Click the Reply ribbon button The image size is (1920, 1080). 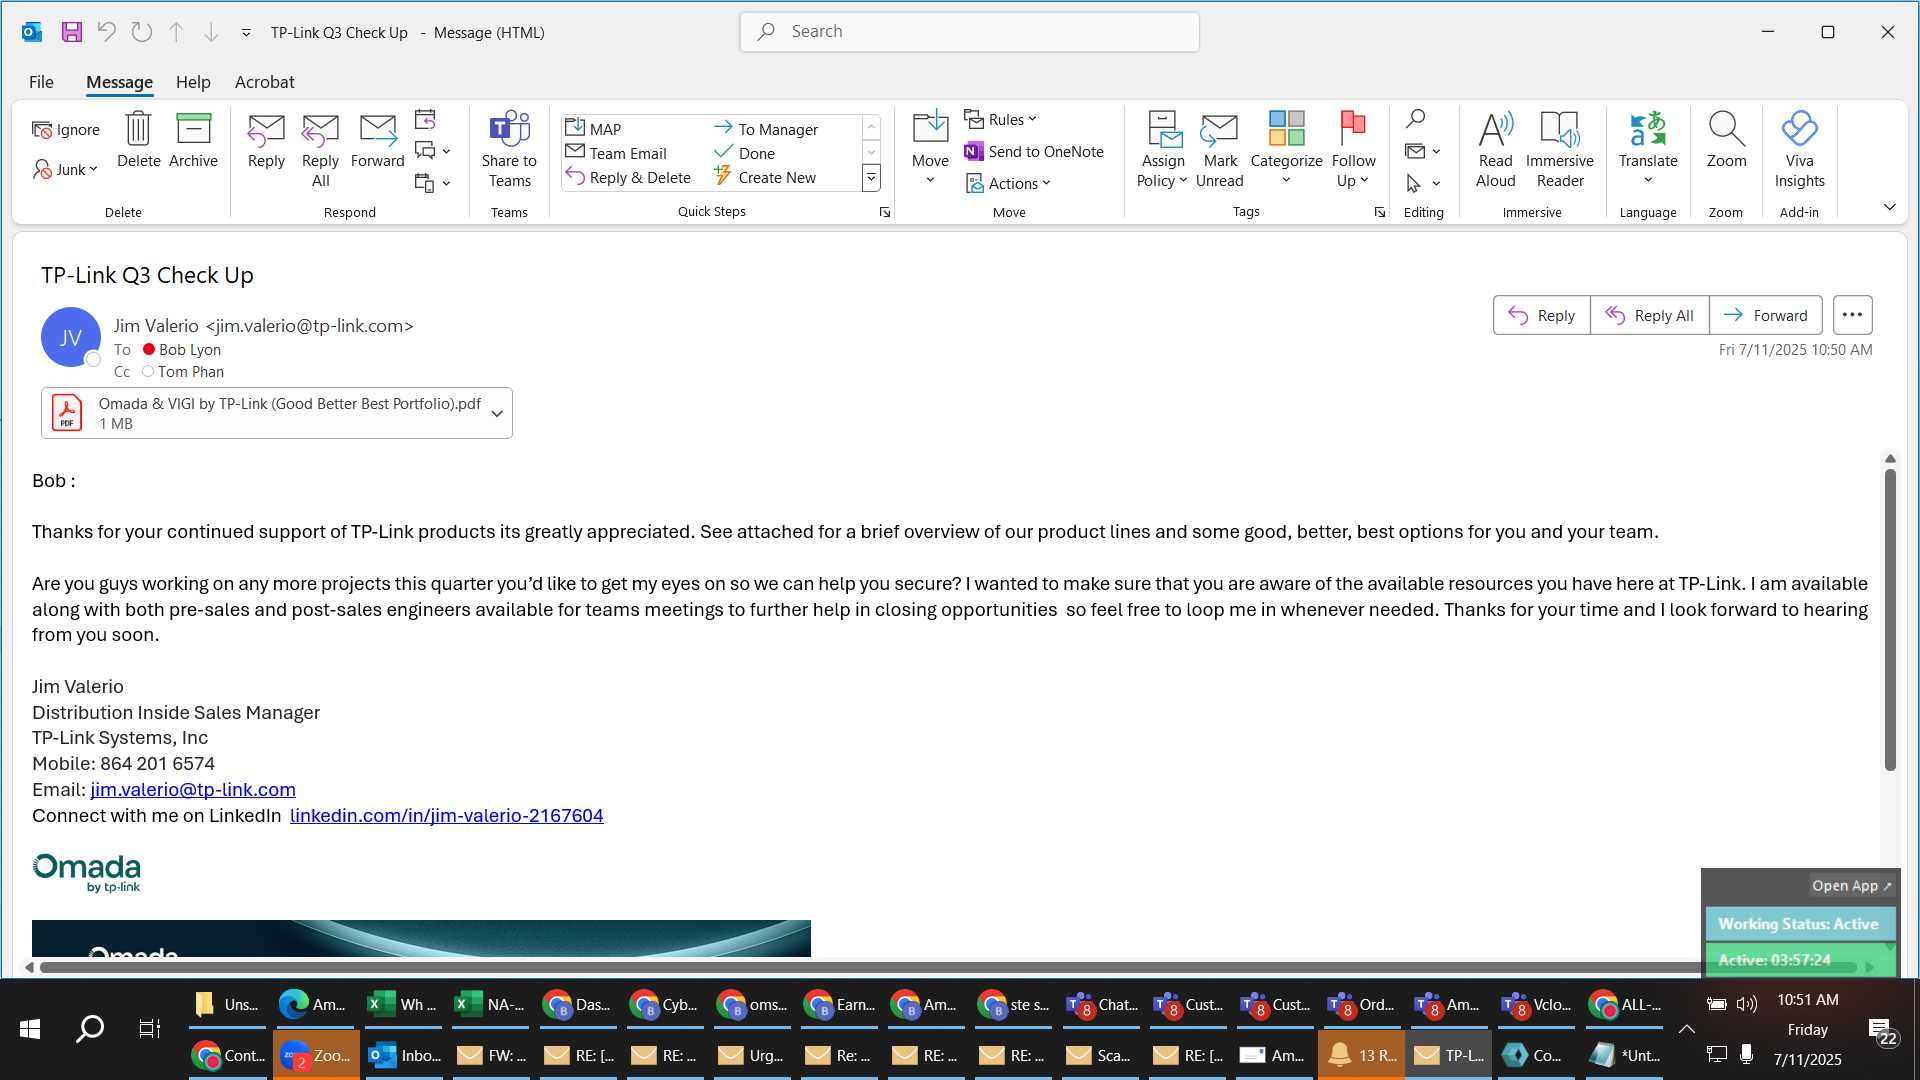point(266,140)
